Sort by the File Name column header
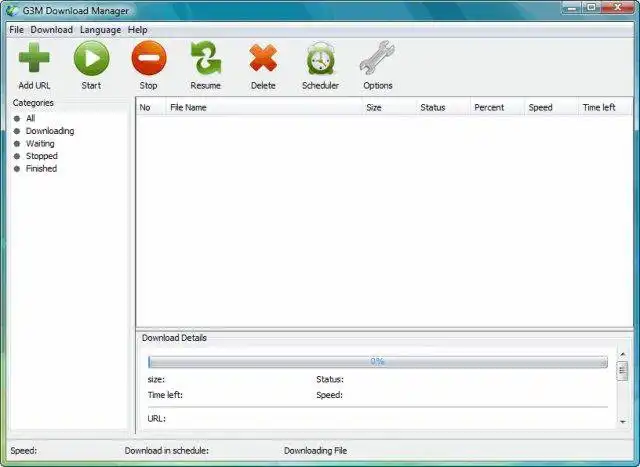This screenshot has width=640, height=467. tap(264, 107)
